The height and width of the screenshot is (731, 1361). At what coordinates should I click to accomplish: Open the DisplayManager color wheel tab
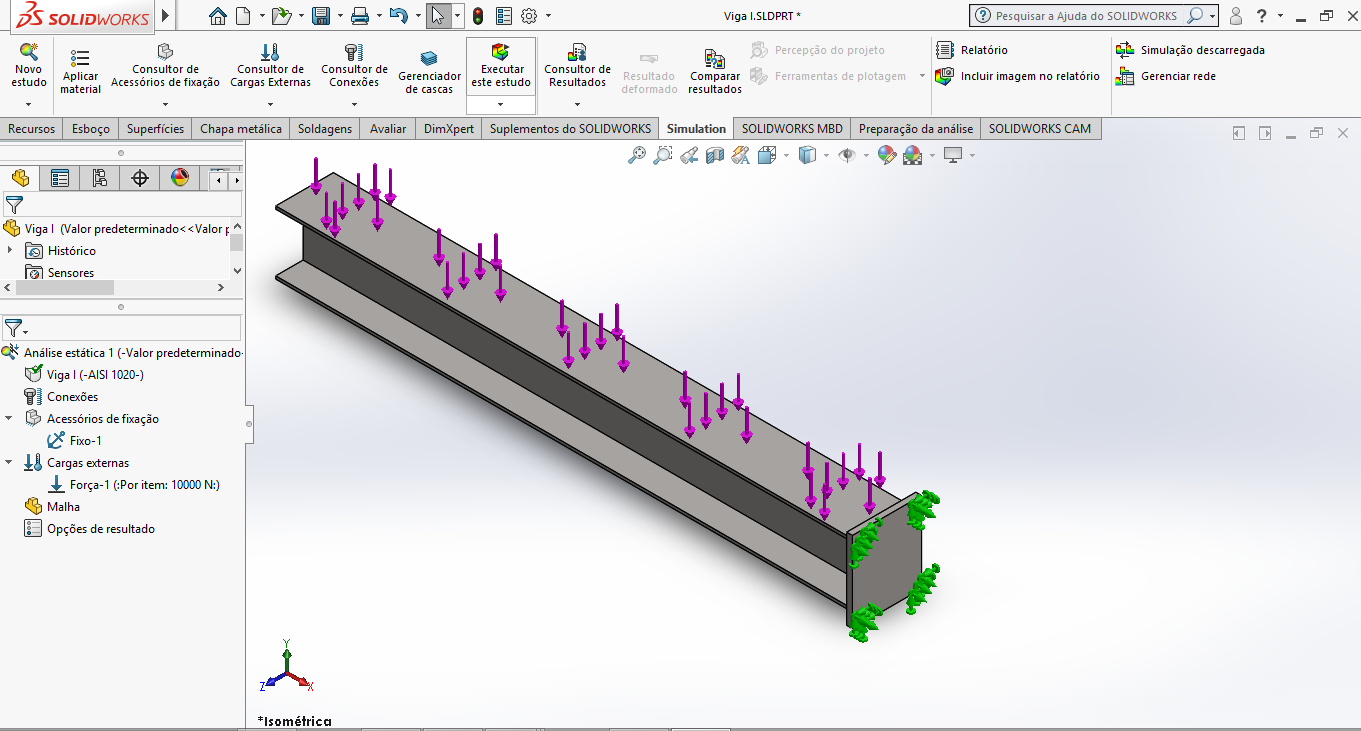click(x=180, y=178)
